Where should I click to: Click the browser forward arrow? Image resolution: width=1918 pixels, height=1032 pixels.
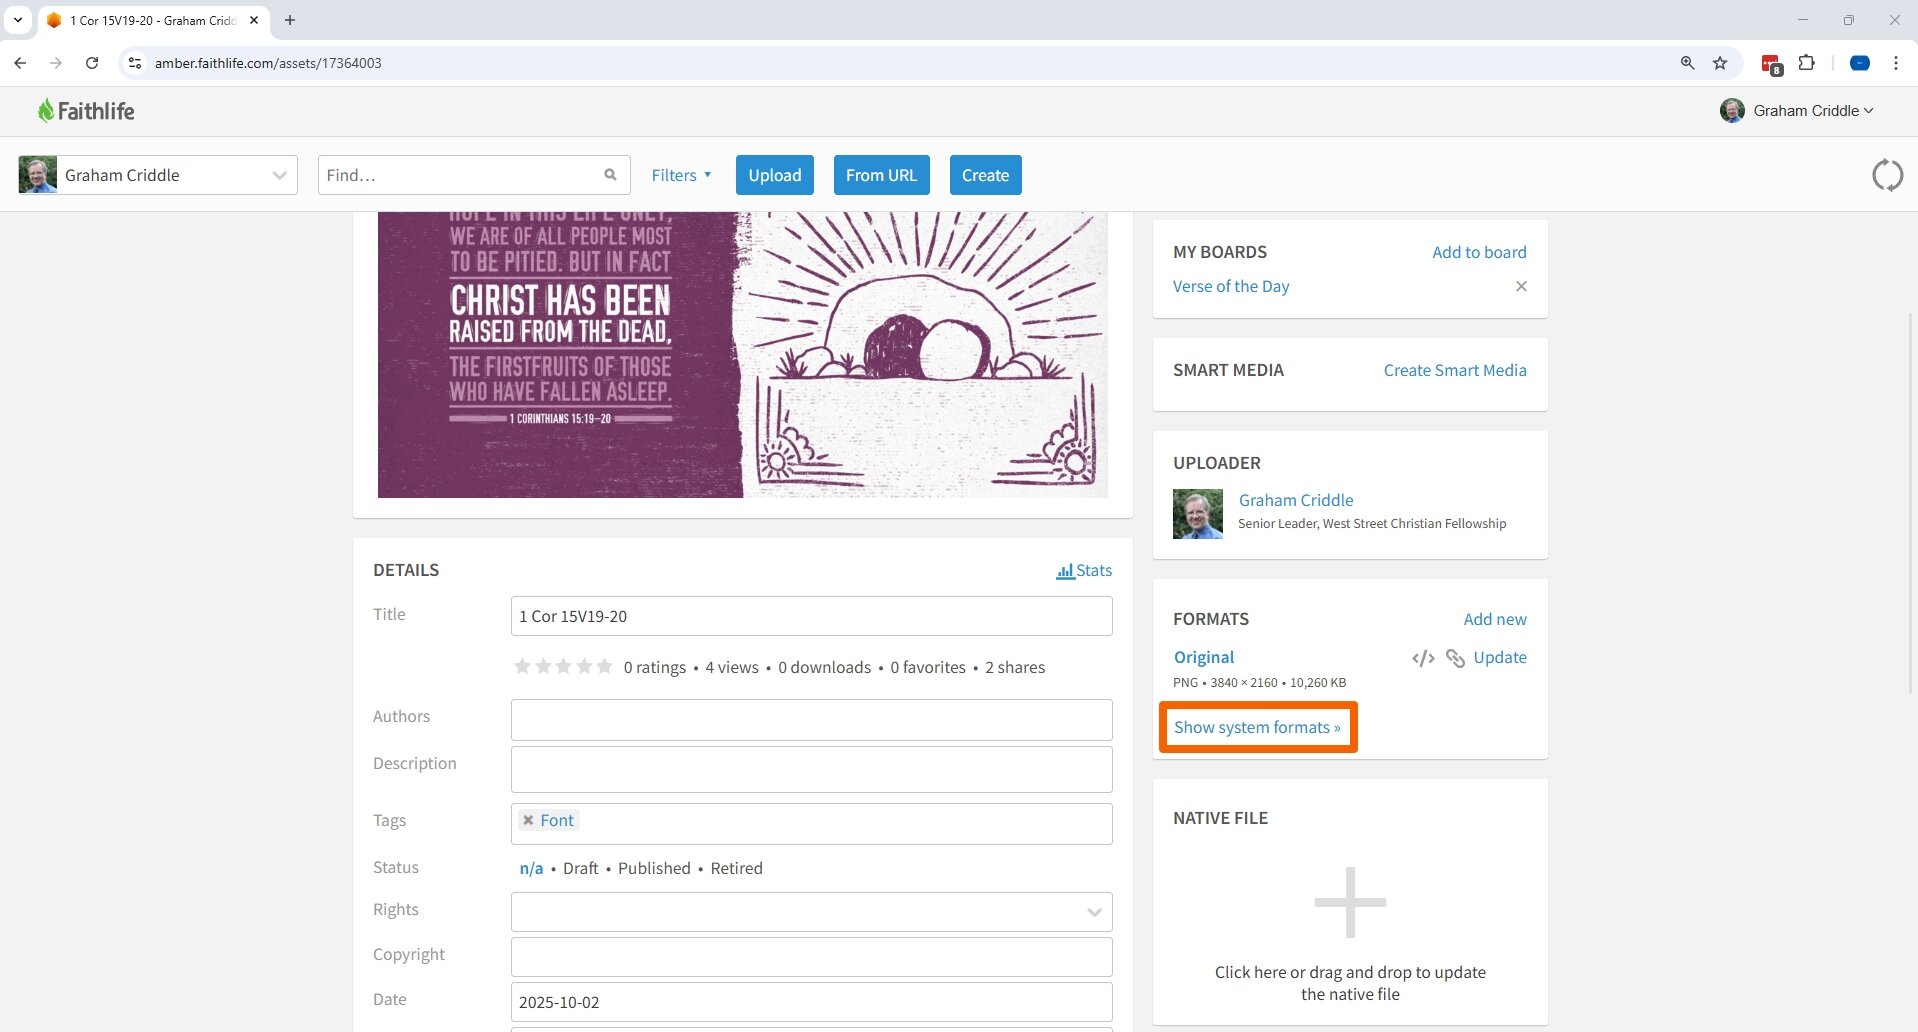(56, 63)
